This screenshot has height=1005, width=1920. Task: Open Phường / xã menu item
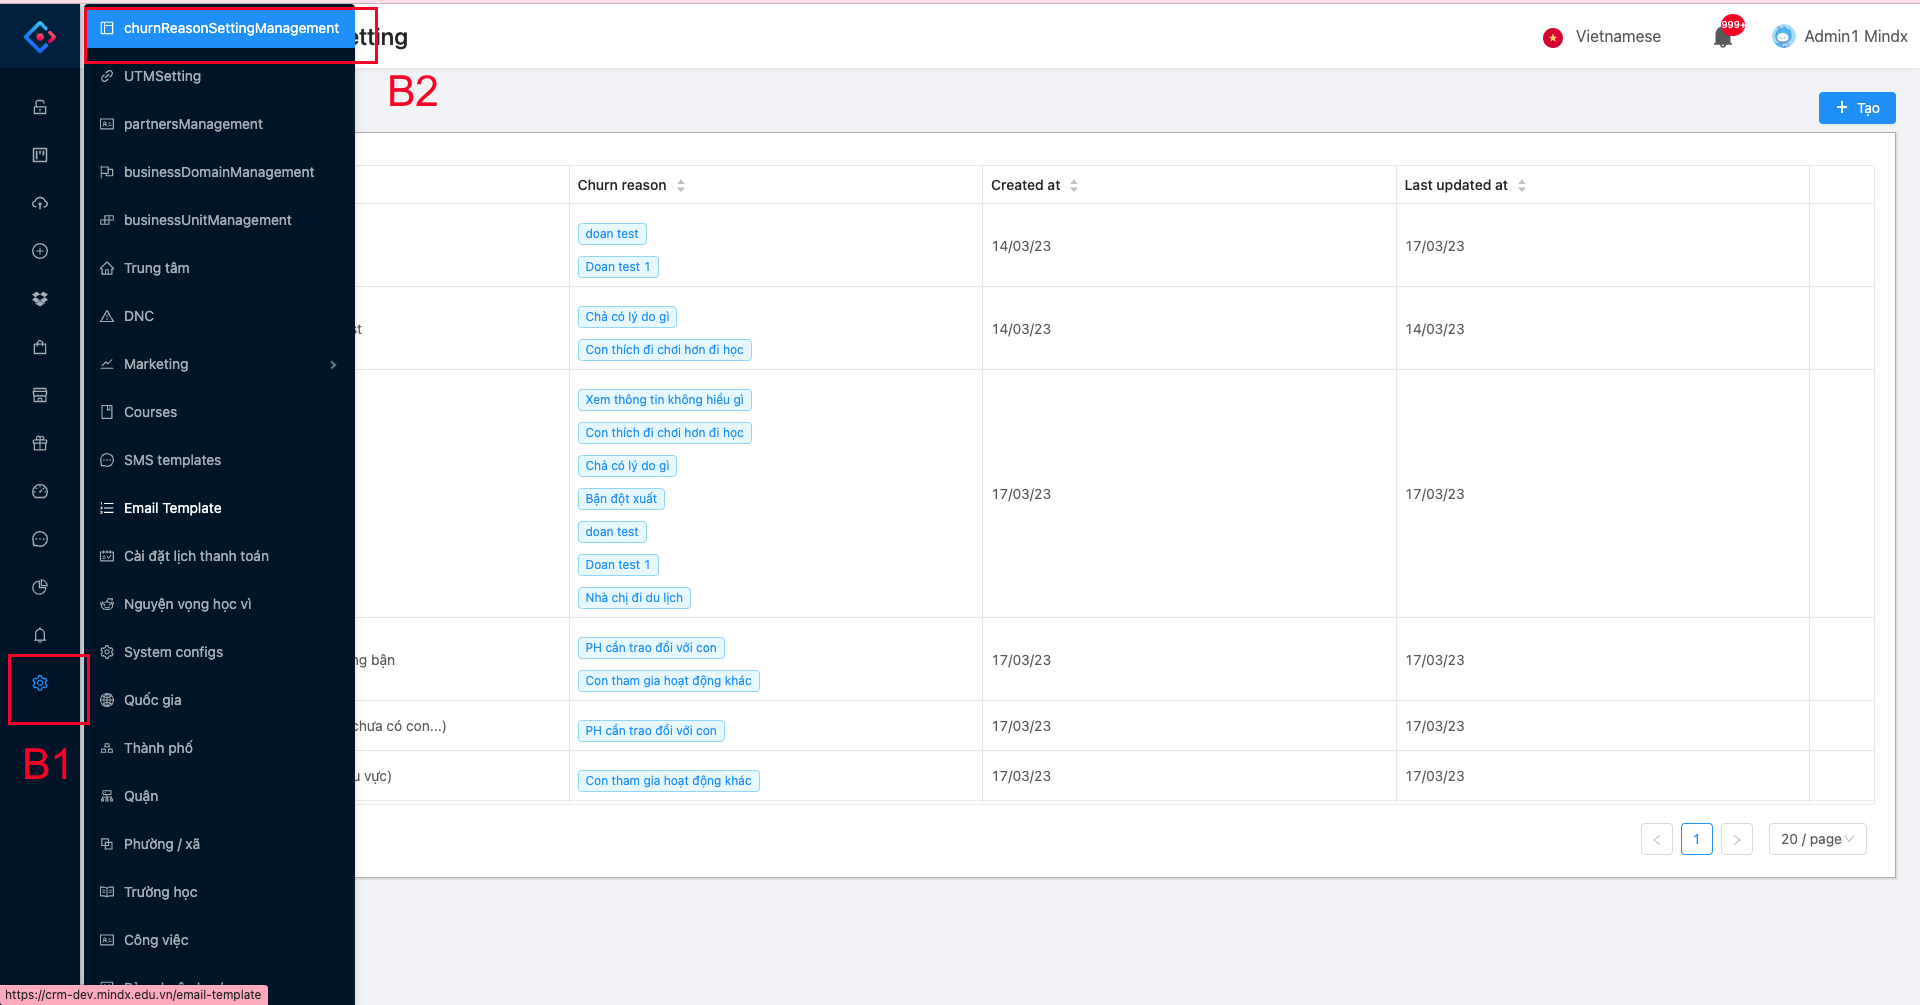[x=220, y=844]
